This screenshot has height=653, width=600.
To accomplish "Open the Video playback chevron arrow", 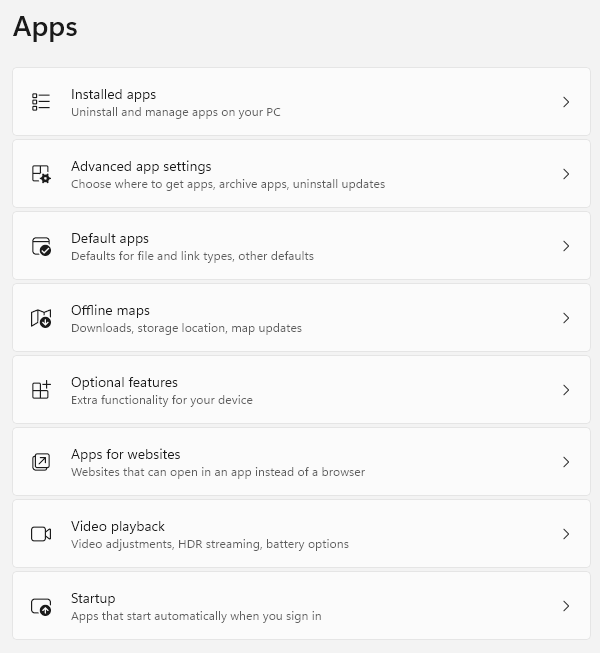I will 566,534.
